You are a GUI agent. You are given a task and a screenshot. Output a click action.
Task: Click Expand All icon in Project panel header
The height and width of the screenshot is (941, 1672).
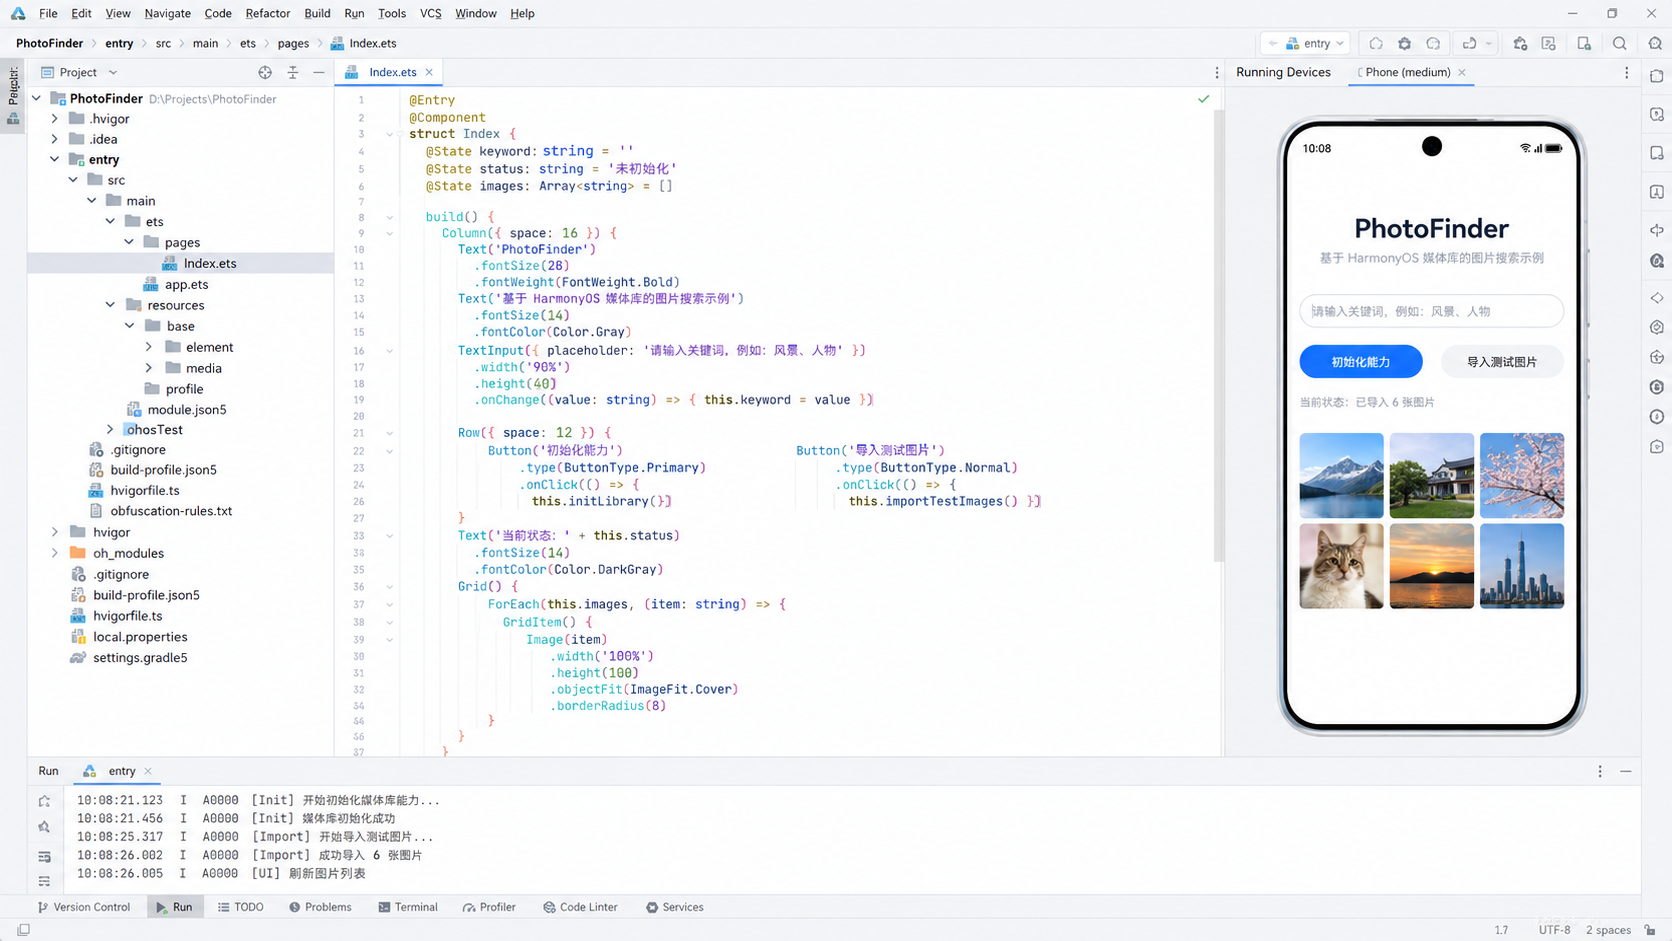pos(293,72)
